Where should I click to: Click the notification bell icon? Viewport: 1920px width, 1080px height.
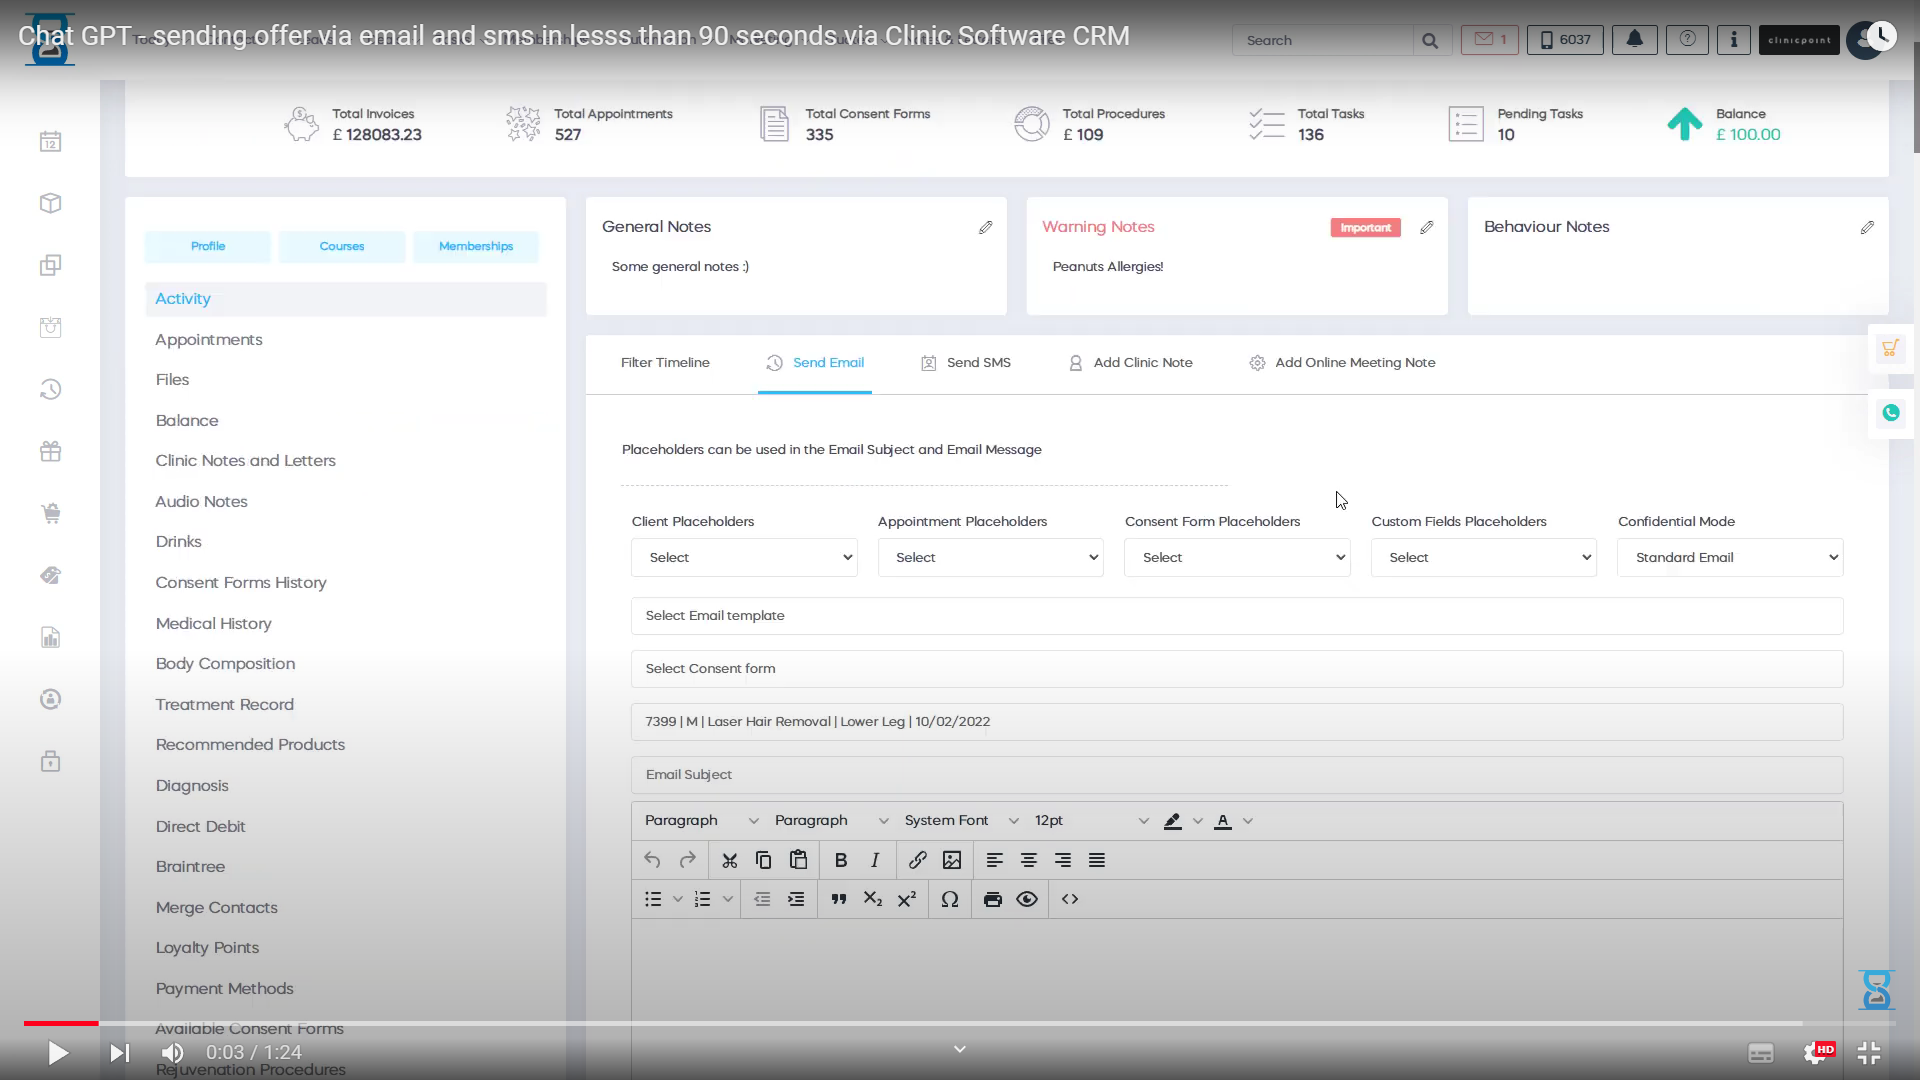(x=1635, y=40)
